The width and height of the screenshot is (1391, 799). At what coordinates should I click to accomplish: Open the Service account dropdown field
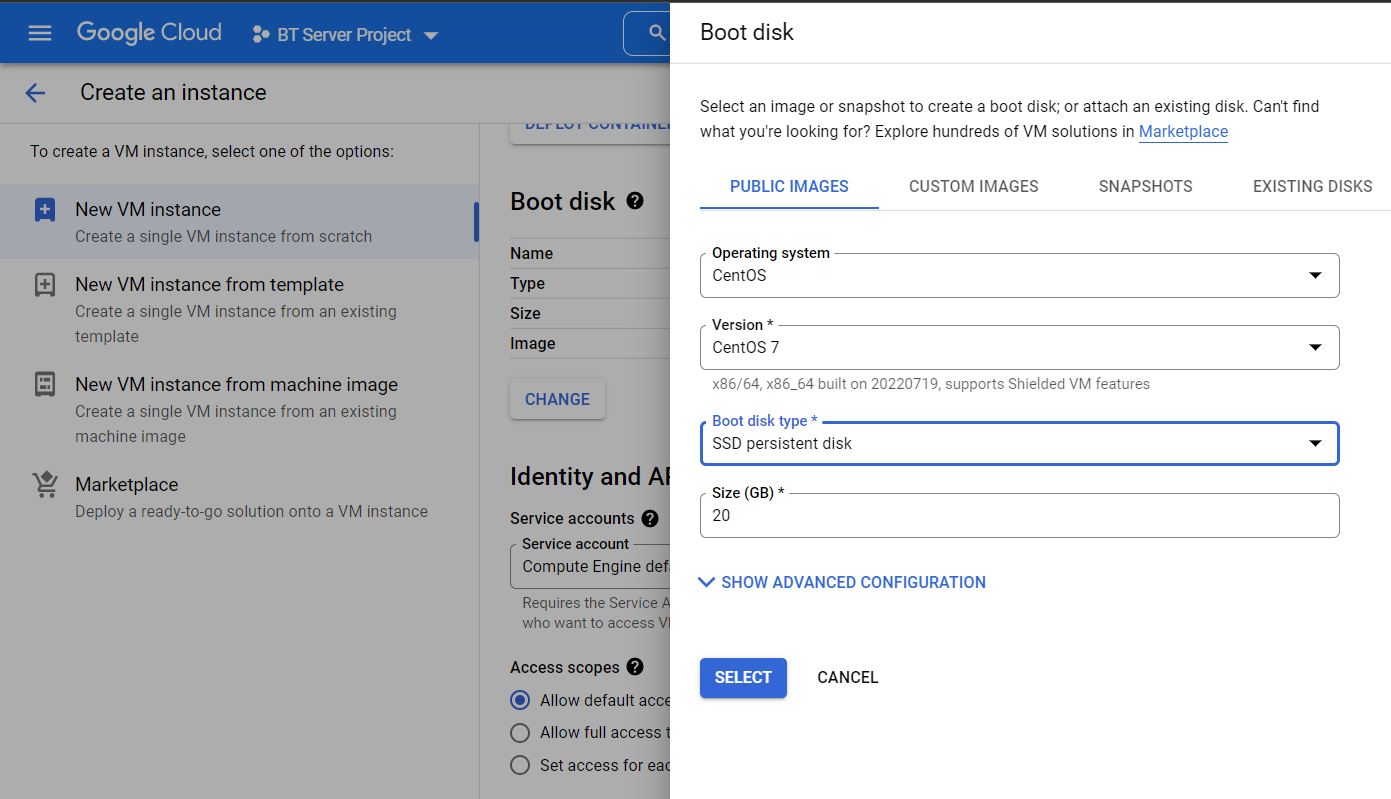pos(590,566)
